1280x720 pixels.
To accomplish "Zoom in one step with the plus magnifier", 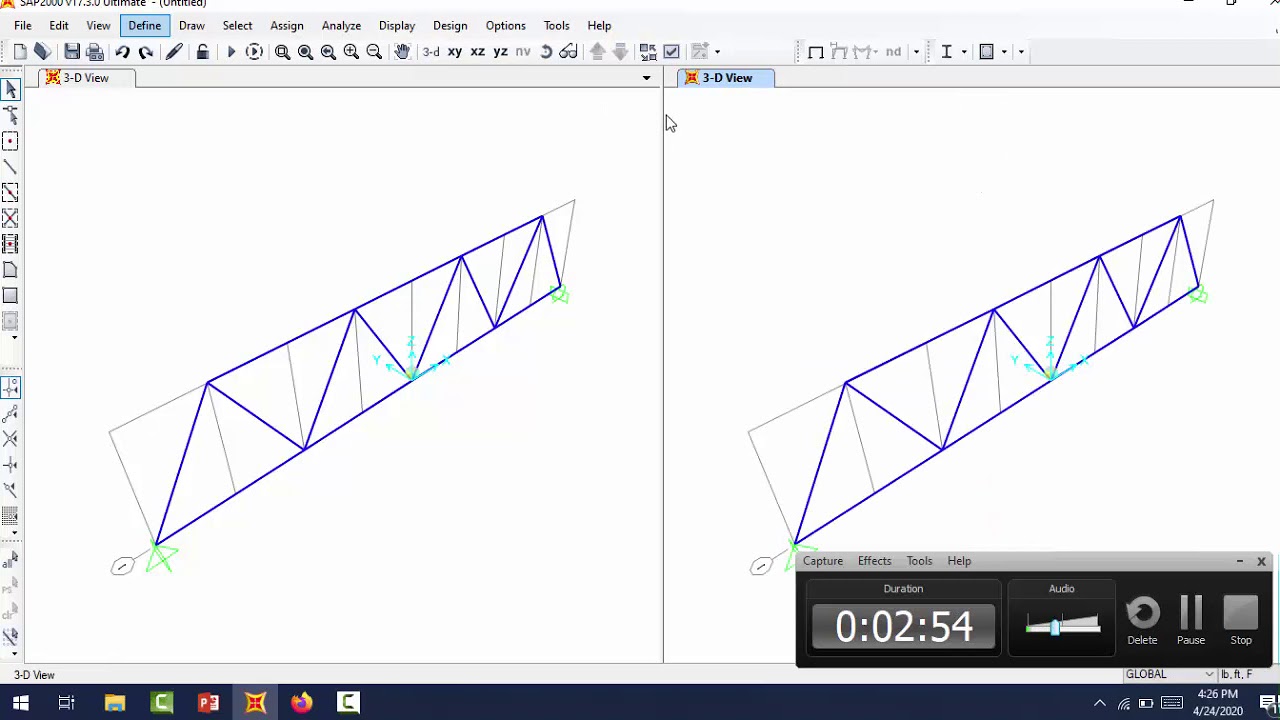I will pos(351,52).
